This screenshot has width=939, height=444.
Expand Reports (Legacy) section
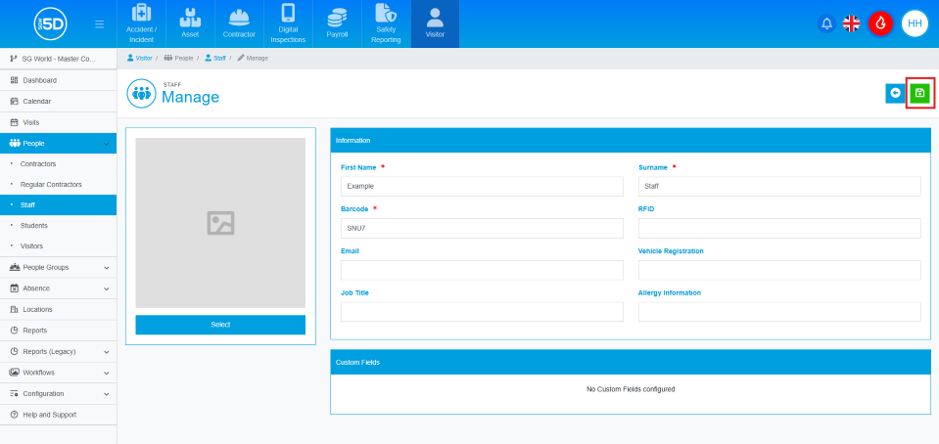58,352
